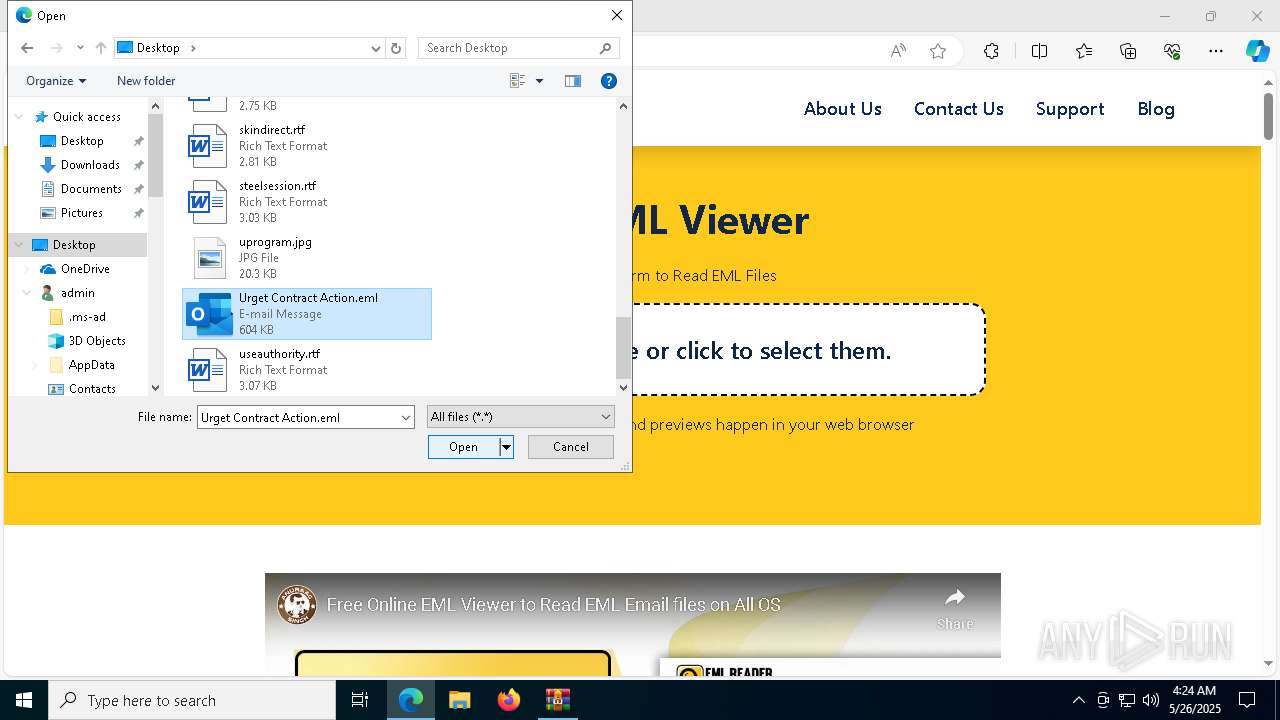The height and width of the screenshot is (720, 1280).
Task: Open Edge Settings and more menu
Action: coord(1216,51)
